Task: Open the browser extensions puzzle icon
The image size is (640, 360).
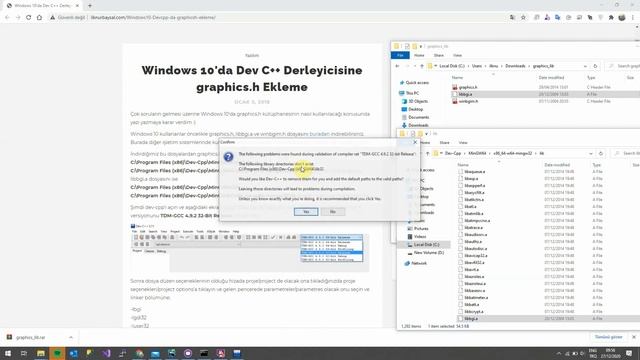Action: [611, 18]
